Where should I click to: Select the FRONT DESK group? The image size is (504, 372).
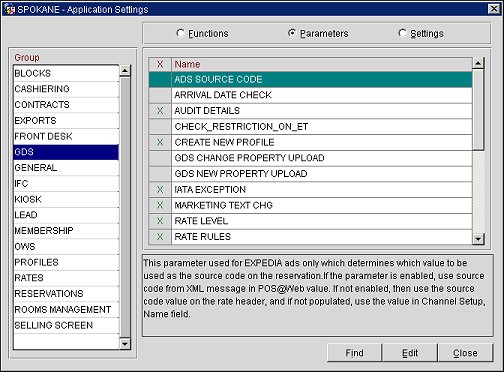tap(66, 136)
